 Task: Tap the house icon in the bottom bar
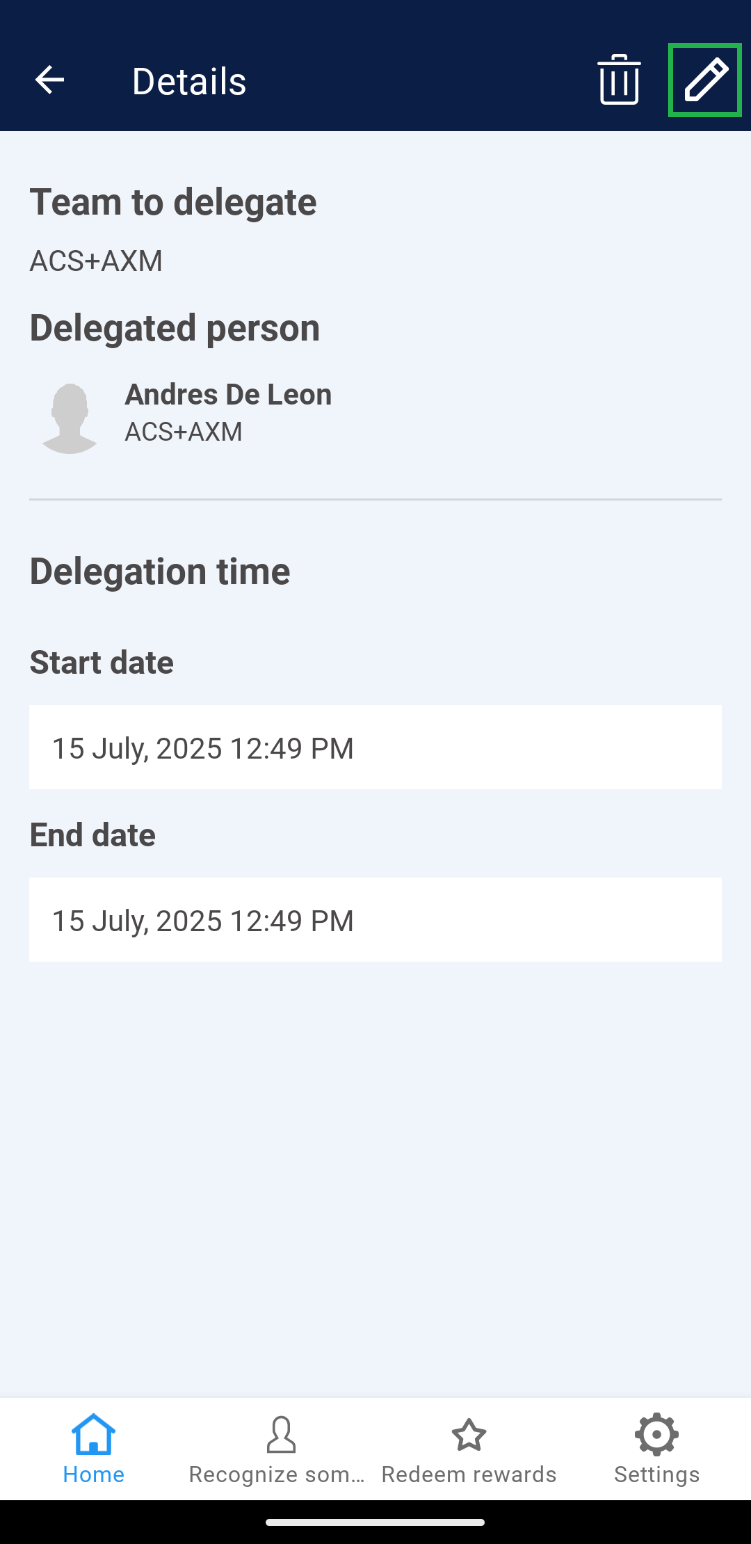pyautogui.click(x=93, y=1435)
